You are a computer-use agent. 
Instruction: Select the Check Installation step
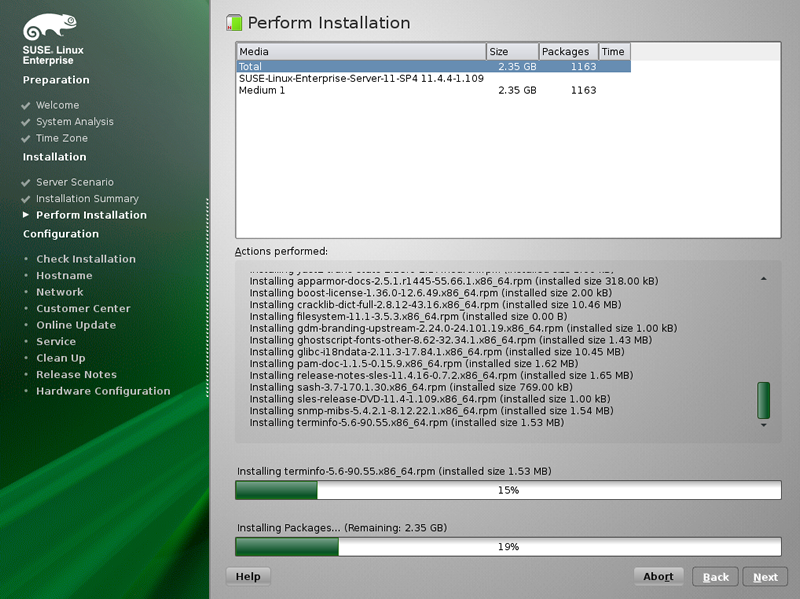[x=86, y=259]
